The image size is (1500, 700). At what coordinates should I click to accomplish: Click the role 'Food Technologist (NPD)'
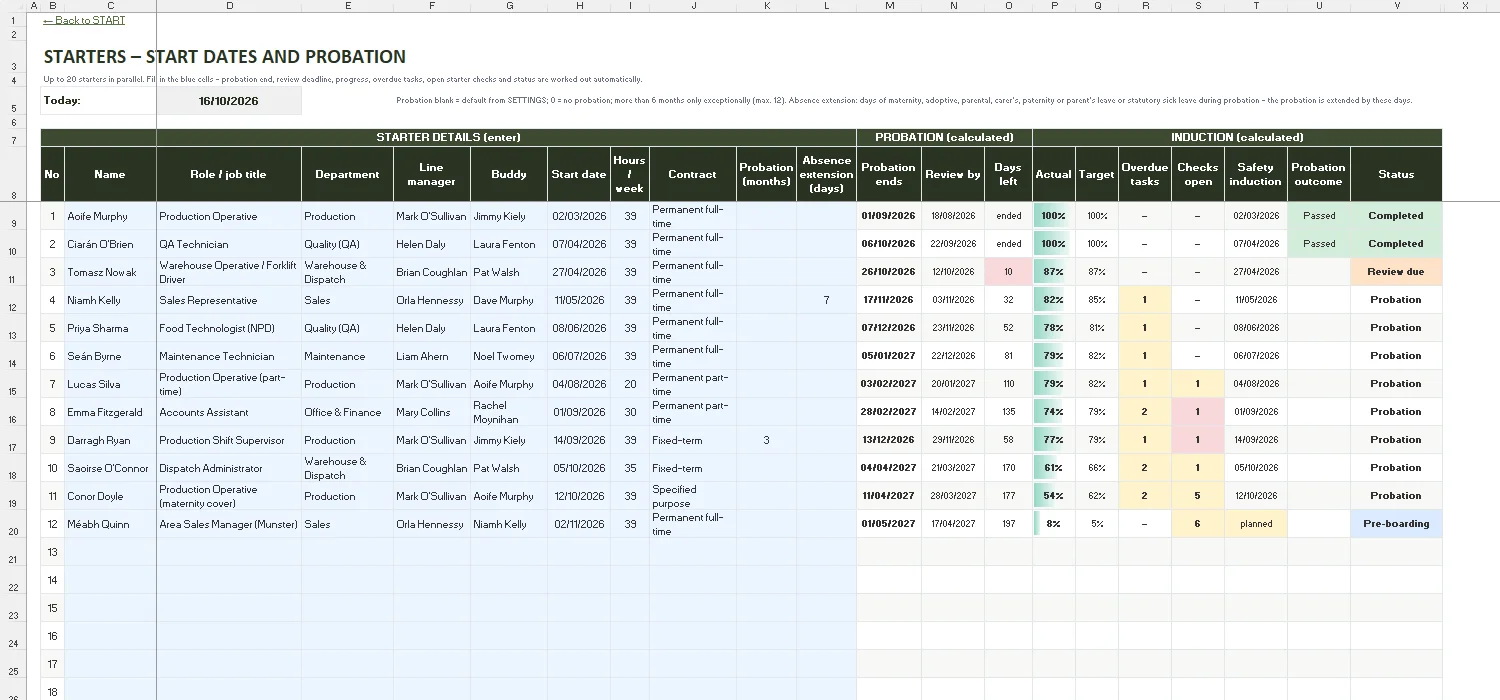point(229,328)
